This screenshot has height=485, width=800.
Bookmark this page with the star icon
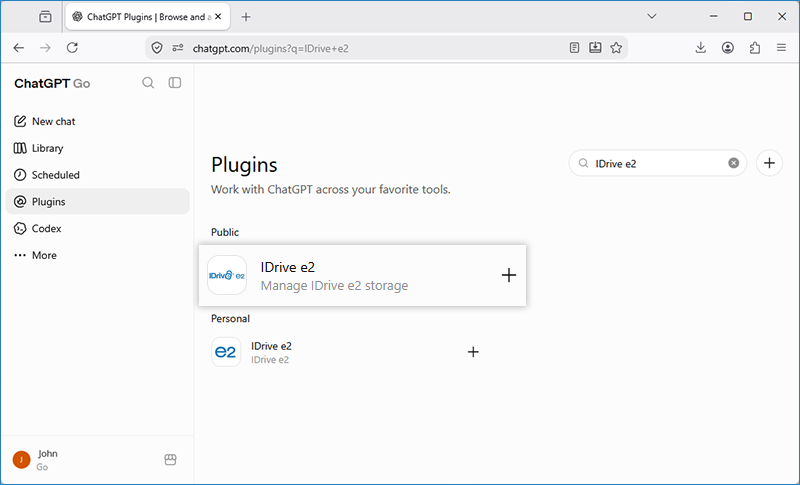(616, 48)
